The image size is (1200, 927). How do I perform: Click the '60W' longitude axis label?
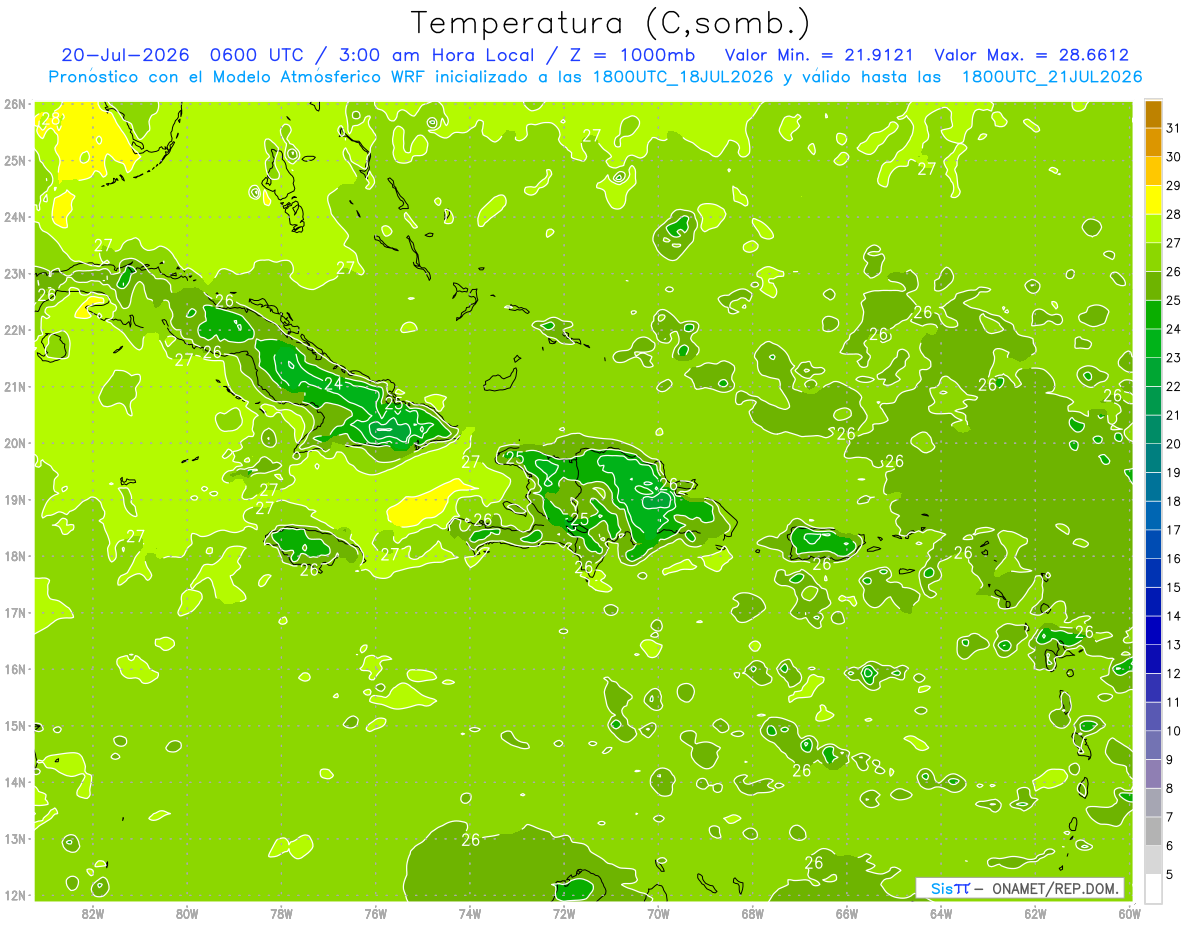point(1129,913)
